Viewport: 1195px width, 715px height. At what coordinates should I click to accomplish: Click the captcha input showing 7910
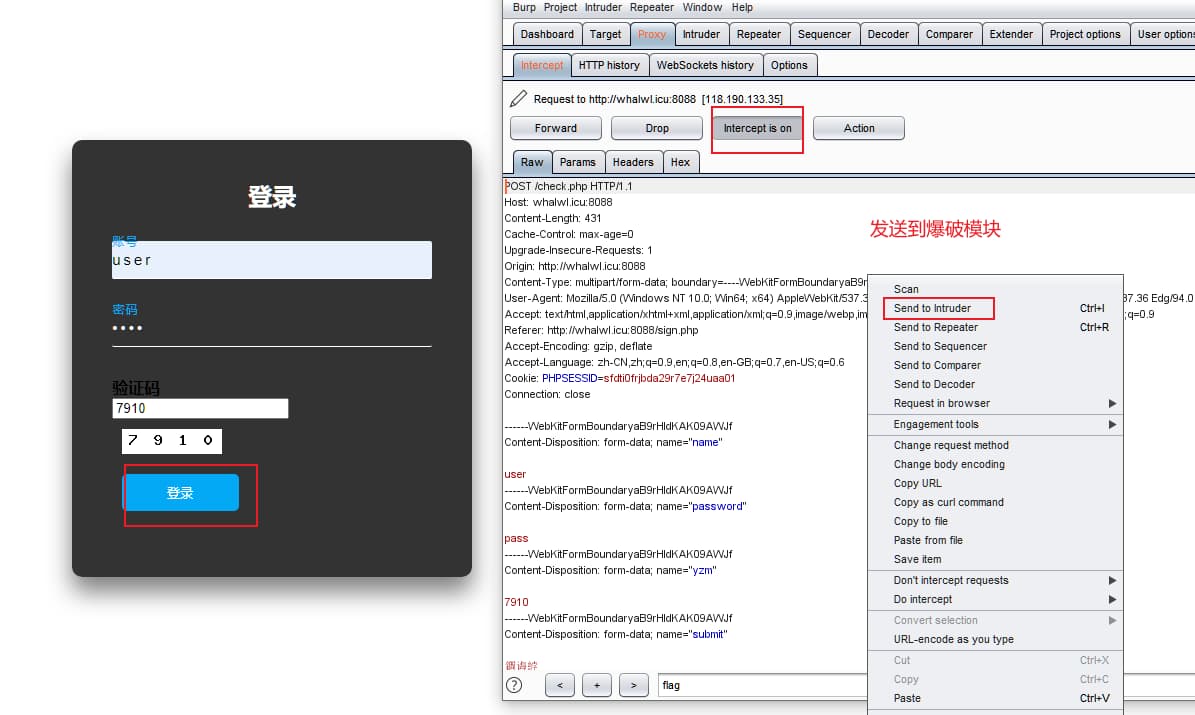pyautogui.click(x=200, y=409)
